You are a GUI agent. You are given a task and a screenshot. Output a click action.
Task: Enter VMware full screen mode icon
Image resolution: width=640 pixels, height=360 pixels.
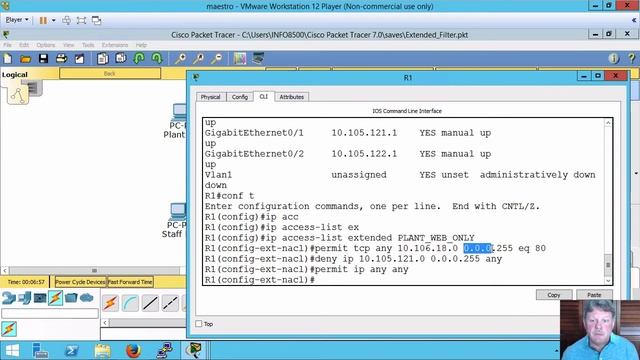coord(81,20)
